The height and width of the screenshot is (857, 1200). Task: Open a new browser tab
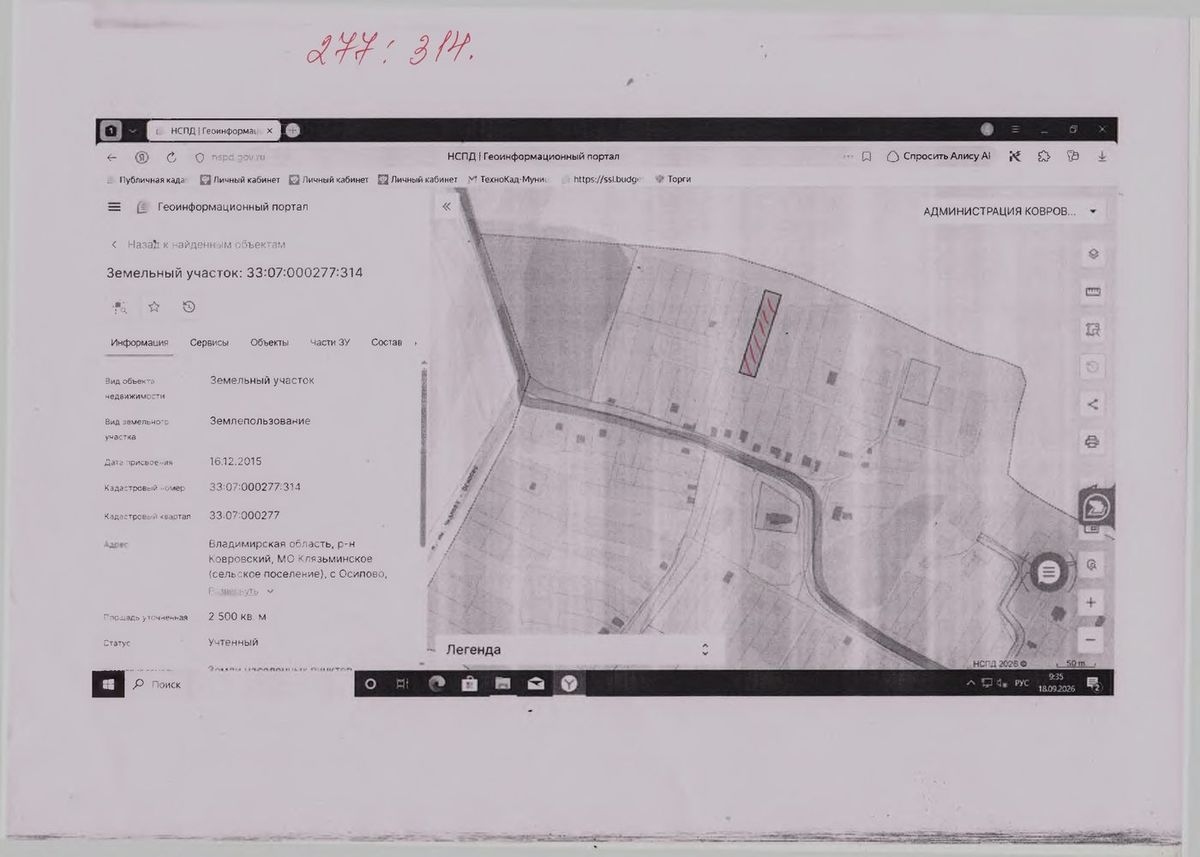pyautogui.click(x=293, y=130)
